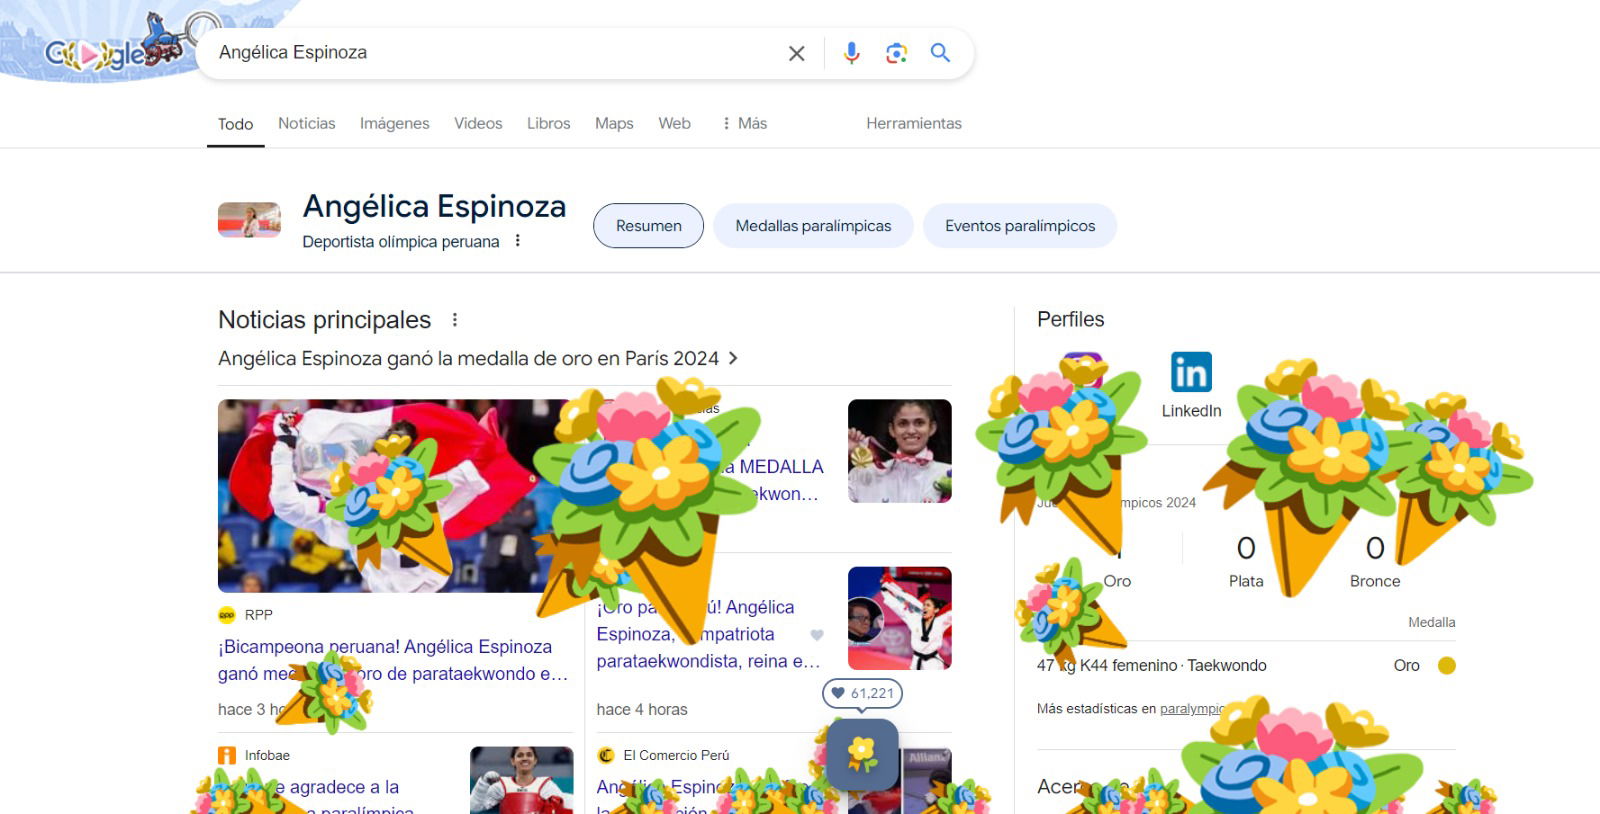Click the flower bouquet toss button

[862, 754]
